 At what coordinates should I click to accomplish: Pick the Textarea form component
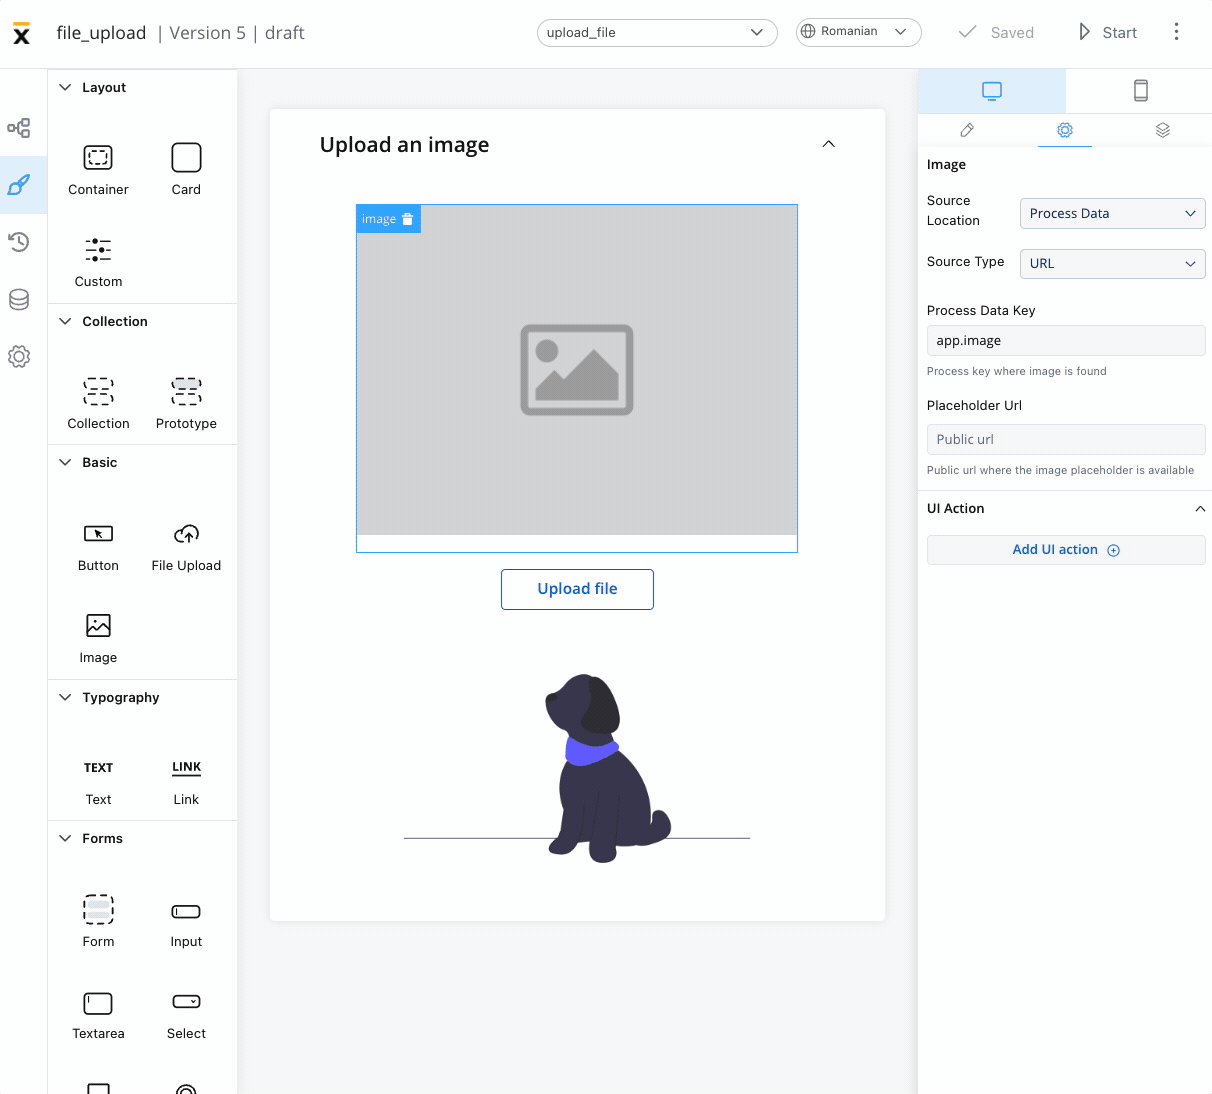98,1014
